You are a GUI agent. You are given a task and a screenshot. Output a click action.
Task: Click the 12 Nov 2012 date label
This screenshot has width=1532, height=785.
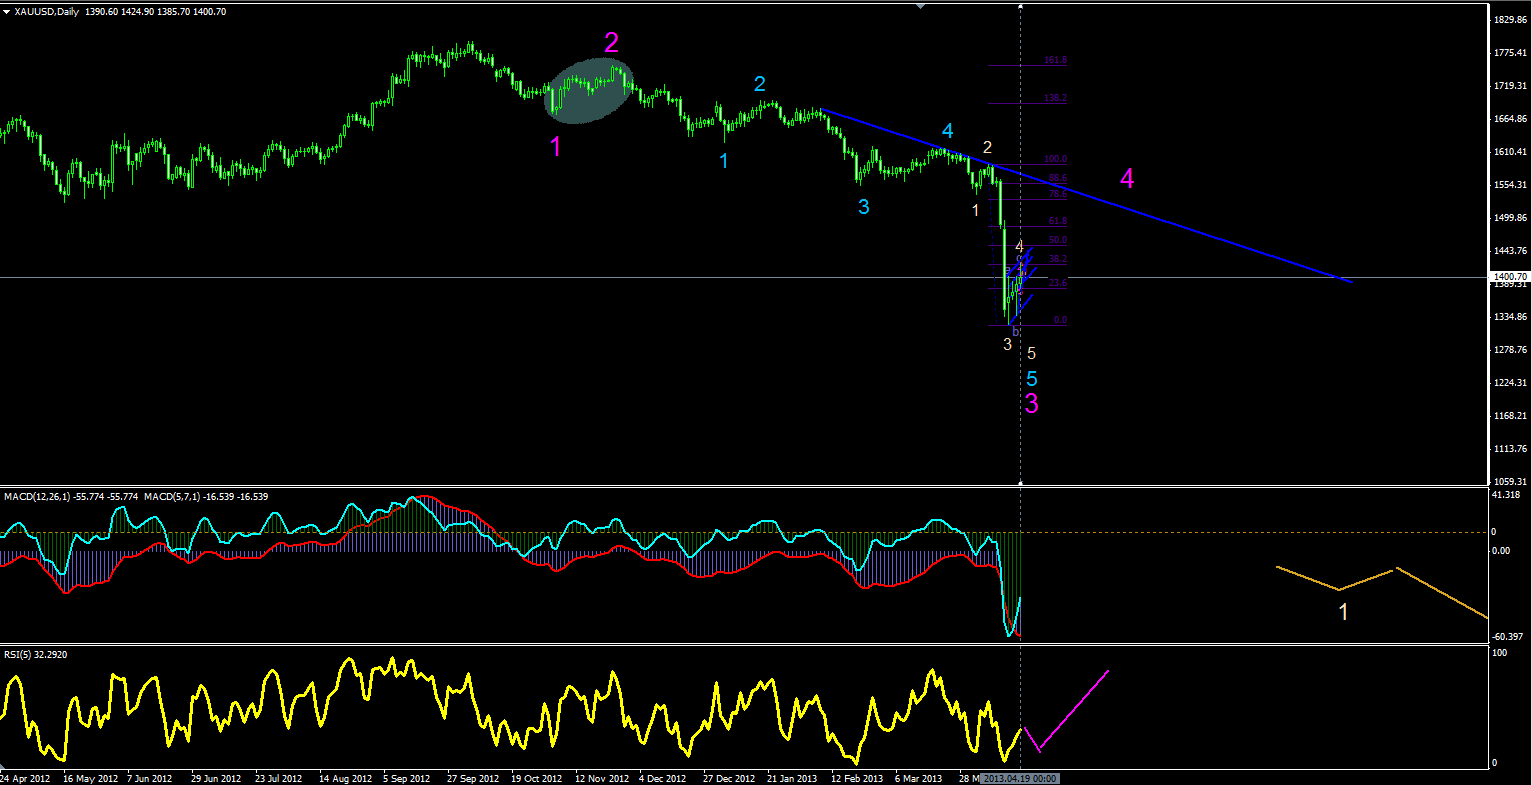pyautogui.click(x=602, y=778)
